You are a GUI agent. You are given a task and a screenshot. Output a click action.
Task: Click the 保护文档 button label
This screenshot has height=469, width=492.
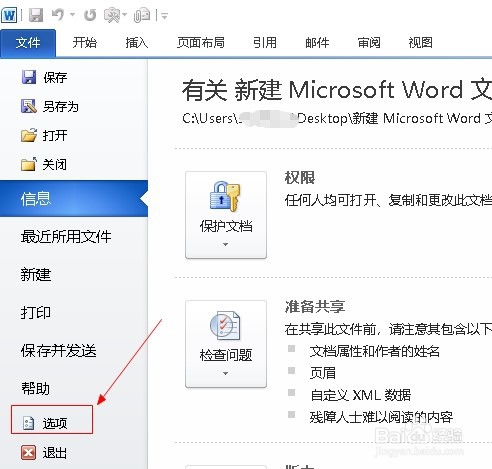coord(226,226)
